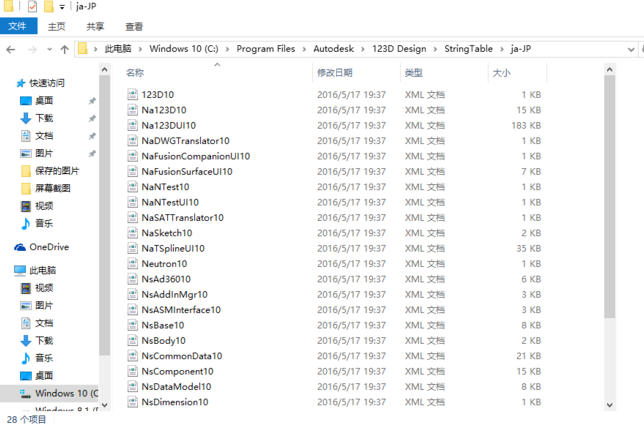Screen dimensions: 644x426
Task: Open the quick access toolbar customize dropdown
Action: click(62, 7)
